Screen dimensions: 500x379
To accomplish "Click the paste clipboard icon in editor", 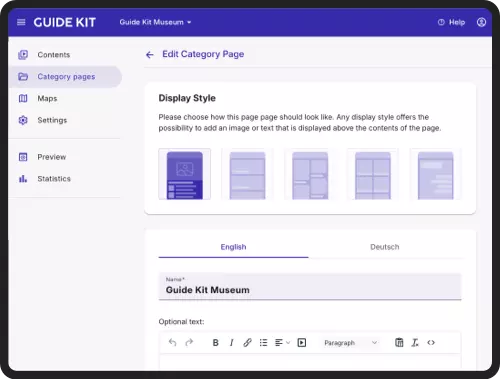I will pyautogui.click(x=399, y=342).
